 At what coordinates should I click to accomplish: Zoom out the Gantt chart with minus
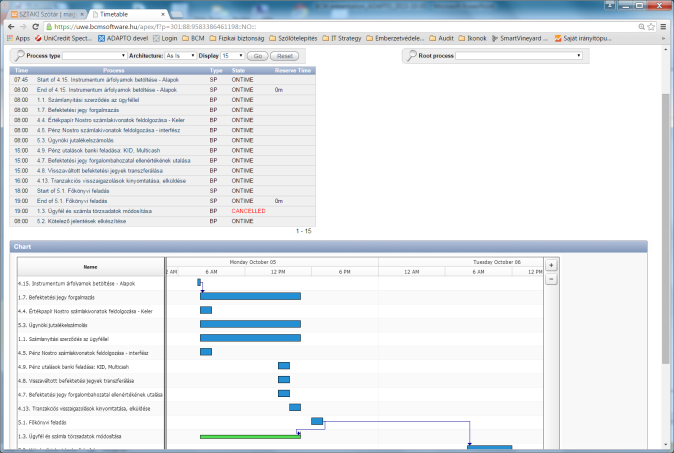551,279
